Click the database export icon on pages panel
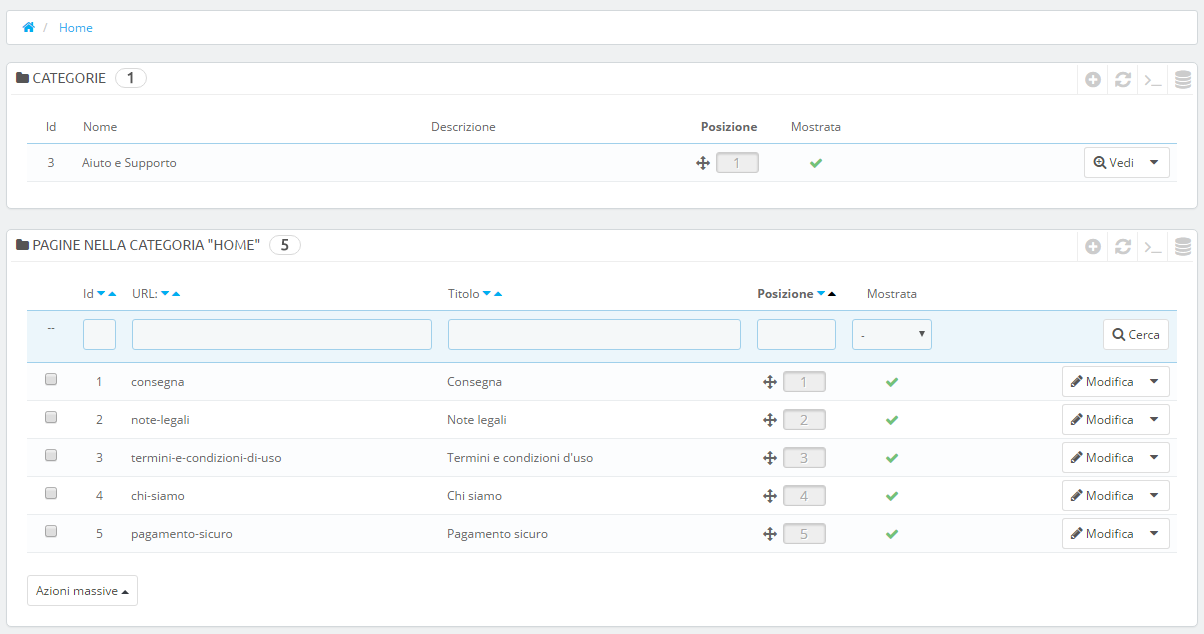This screenshot has width=1204, height=634. click(1183, 246)
